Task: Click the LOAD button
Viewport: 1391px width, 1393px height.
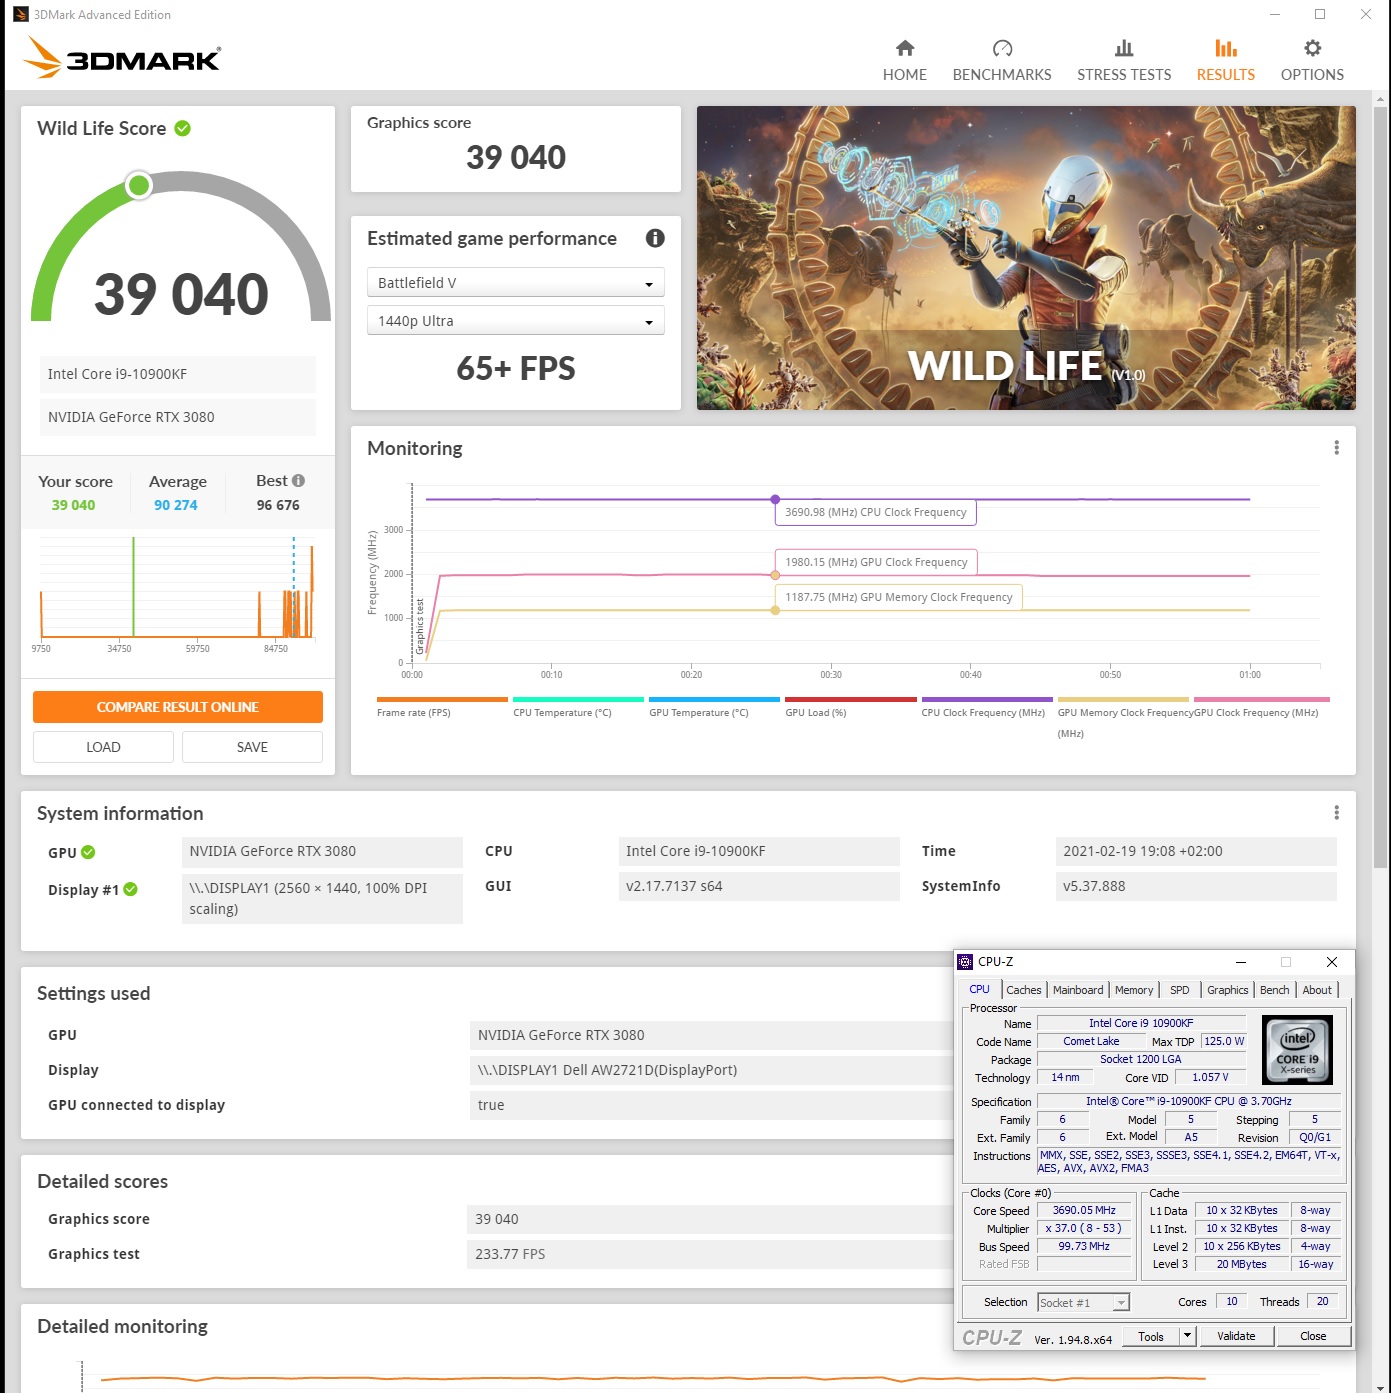Action: [x=103, y=747]
